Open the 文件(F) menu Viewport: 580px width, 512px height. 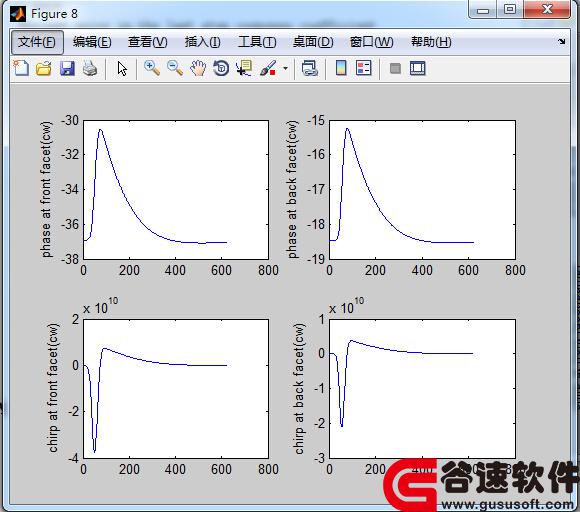(x=37, y=42)
